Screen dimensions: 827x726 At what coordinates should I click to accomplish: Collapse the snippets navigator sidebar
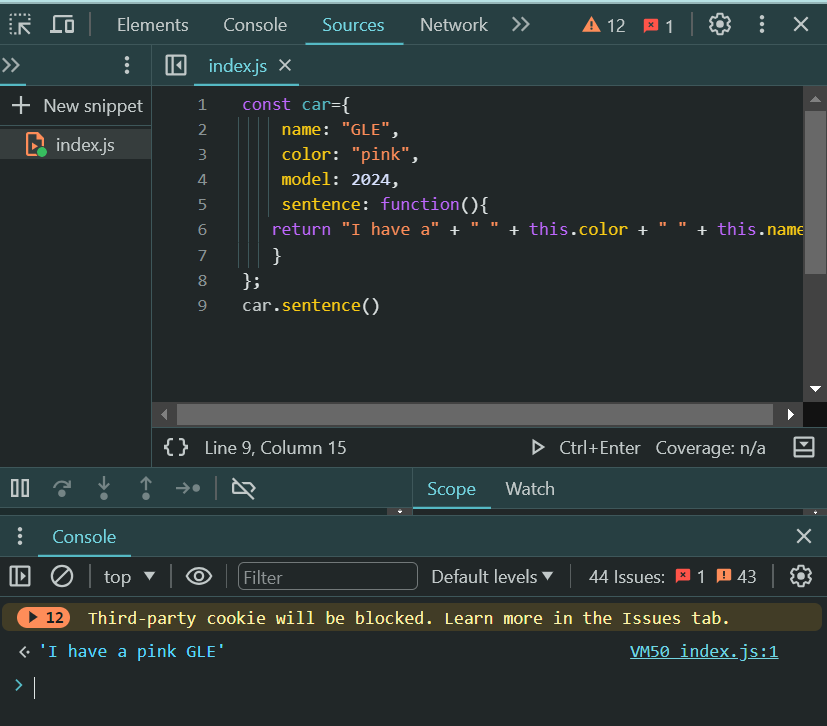pyautogui.click(x=175, y=65)
